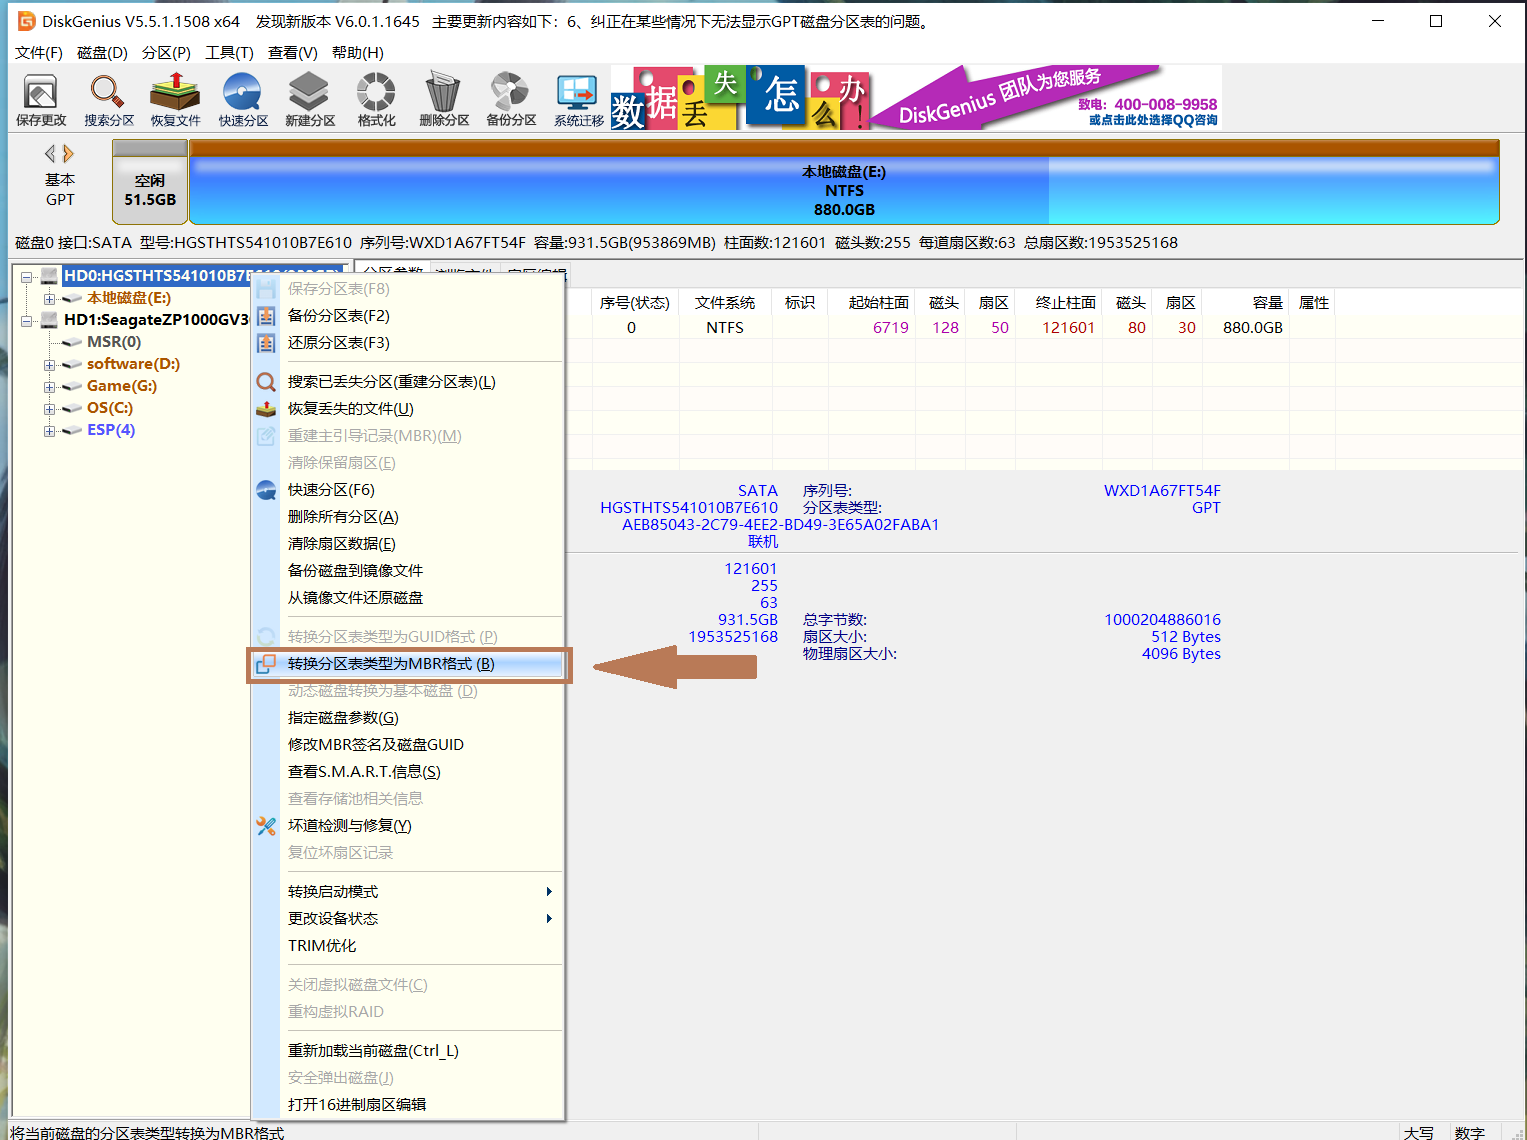Screen dimensions: 1527x1140
Task: Click the 还原分区表 icon in context menu
Action: pos(266,343)
